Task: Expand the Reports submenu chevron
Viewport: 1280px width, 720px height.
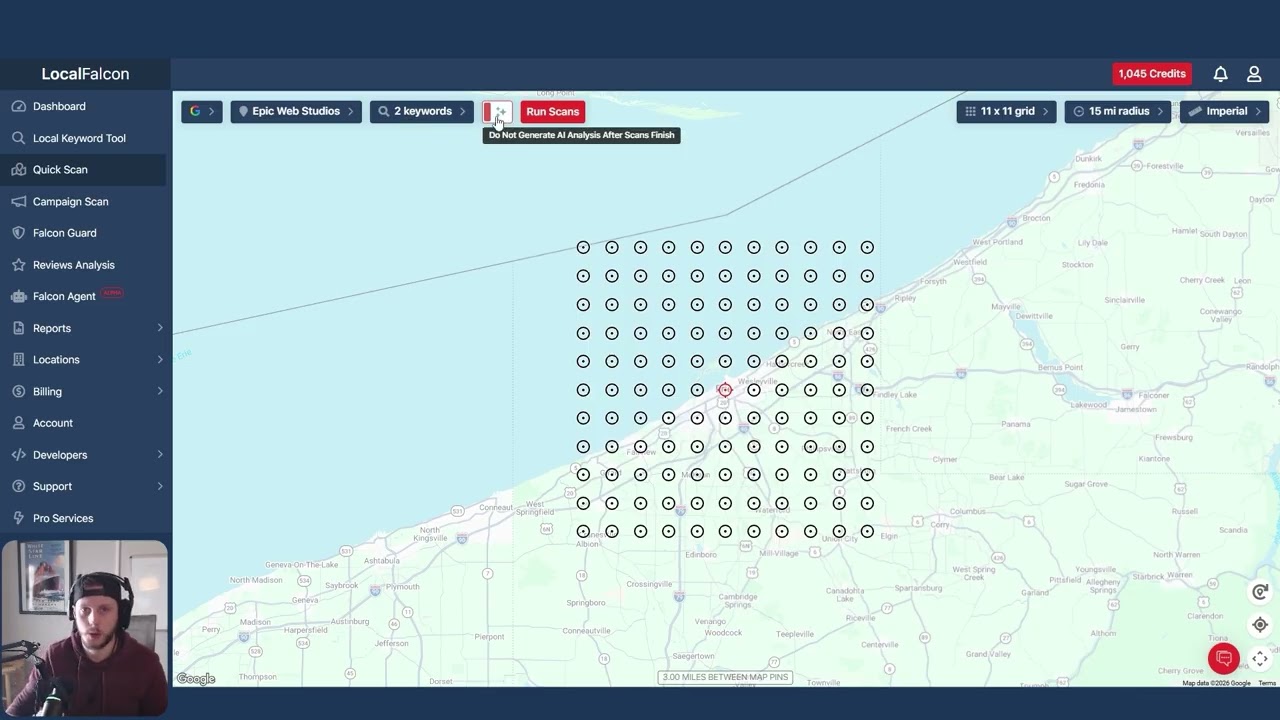Action: pyautogui.click(x=160, y=328)
